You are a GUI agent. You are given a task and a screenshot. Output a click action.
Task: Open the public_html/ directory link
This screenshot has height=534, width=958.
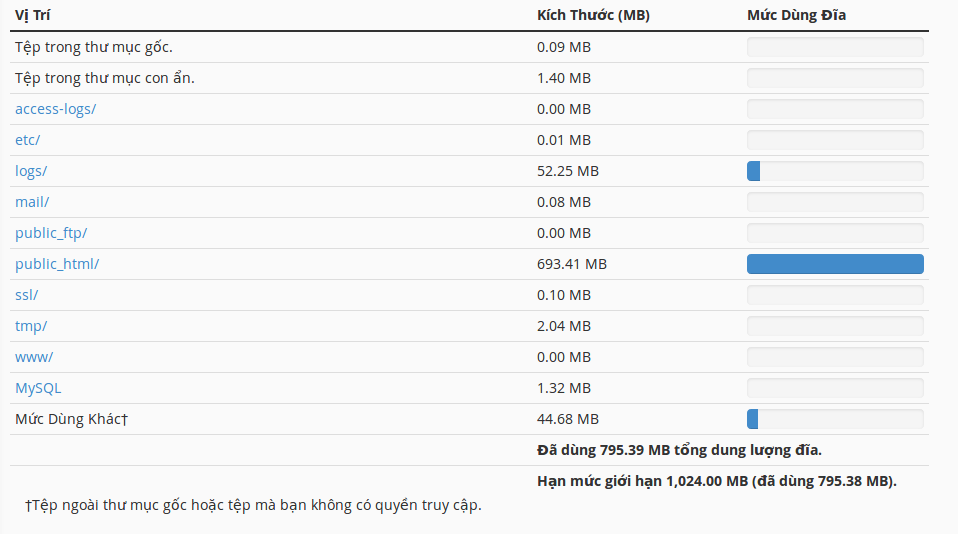tap(57, 264)
